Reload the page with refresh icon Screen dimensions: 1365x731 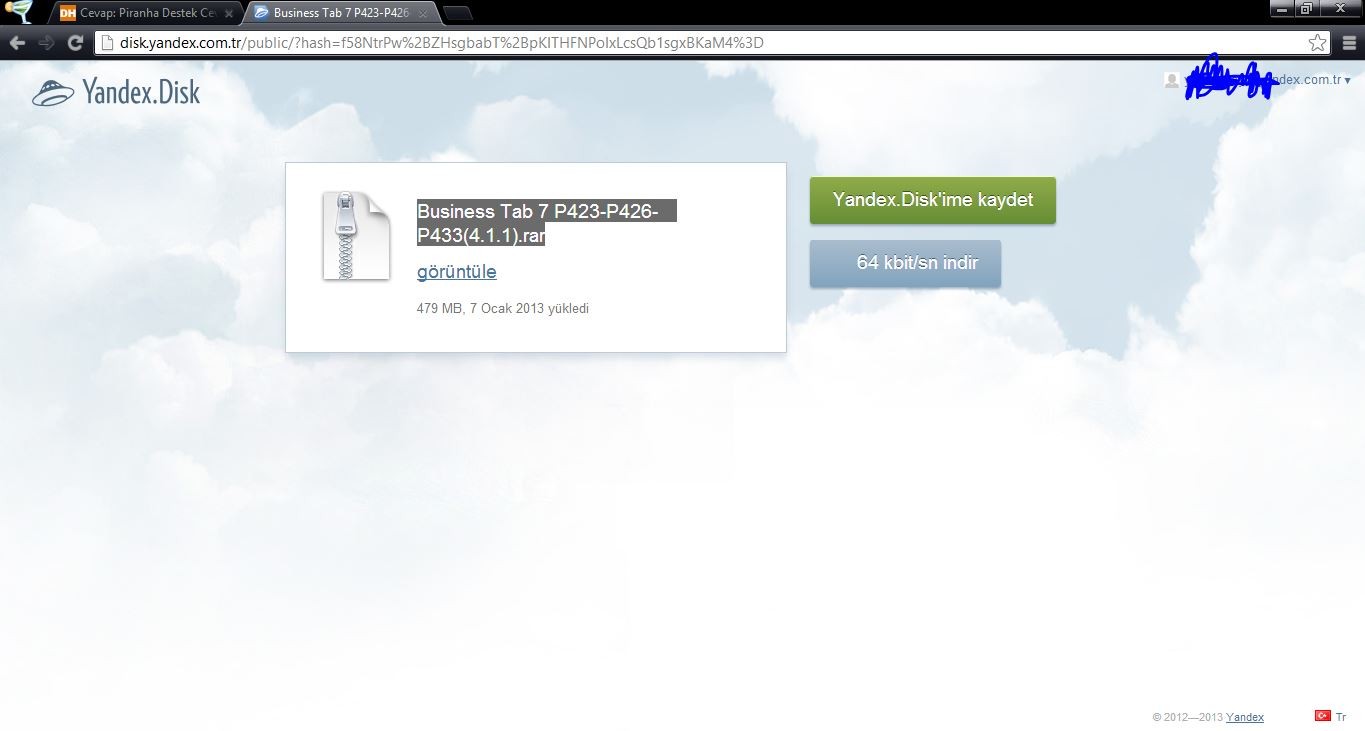click(x=75, y=43)
